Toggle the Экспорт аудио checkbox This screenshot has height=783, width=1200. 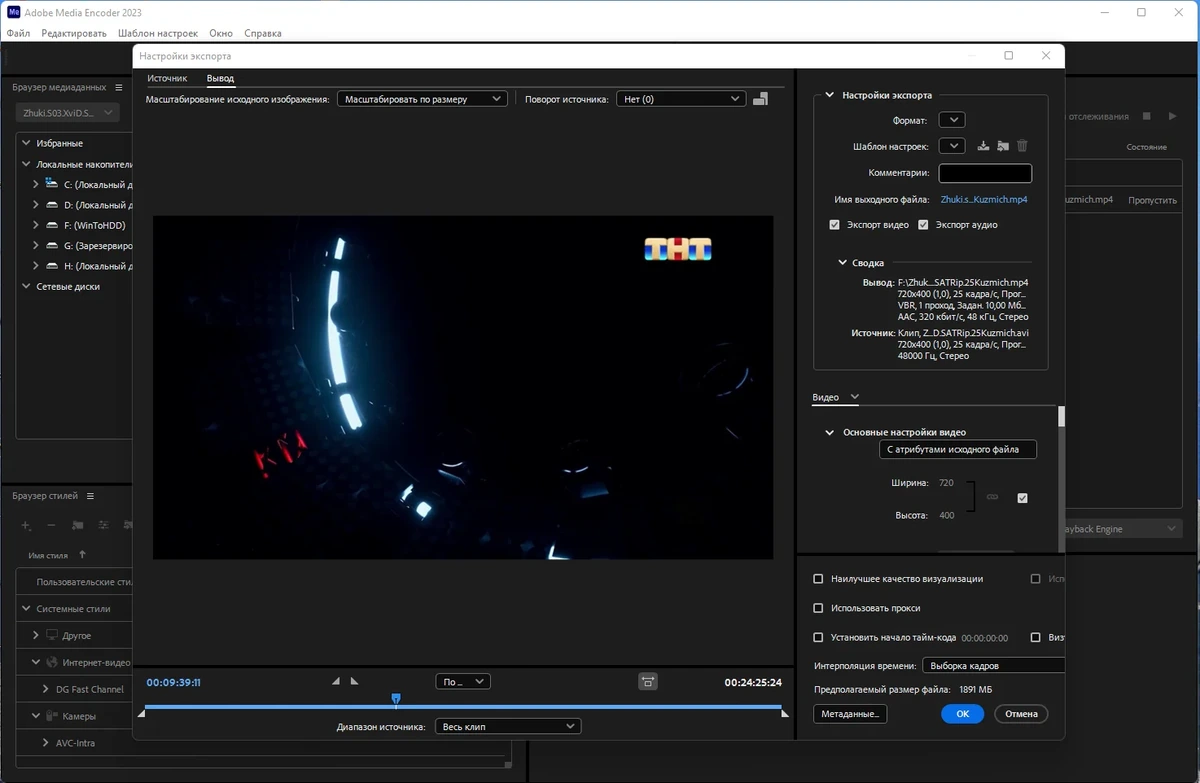[923, 225]
